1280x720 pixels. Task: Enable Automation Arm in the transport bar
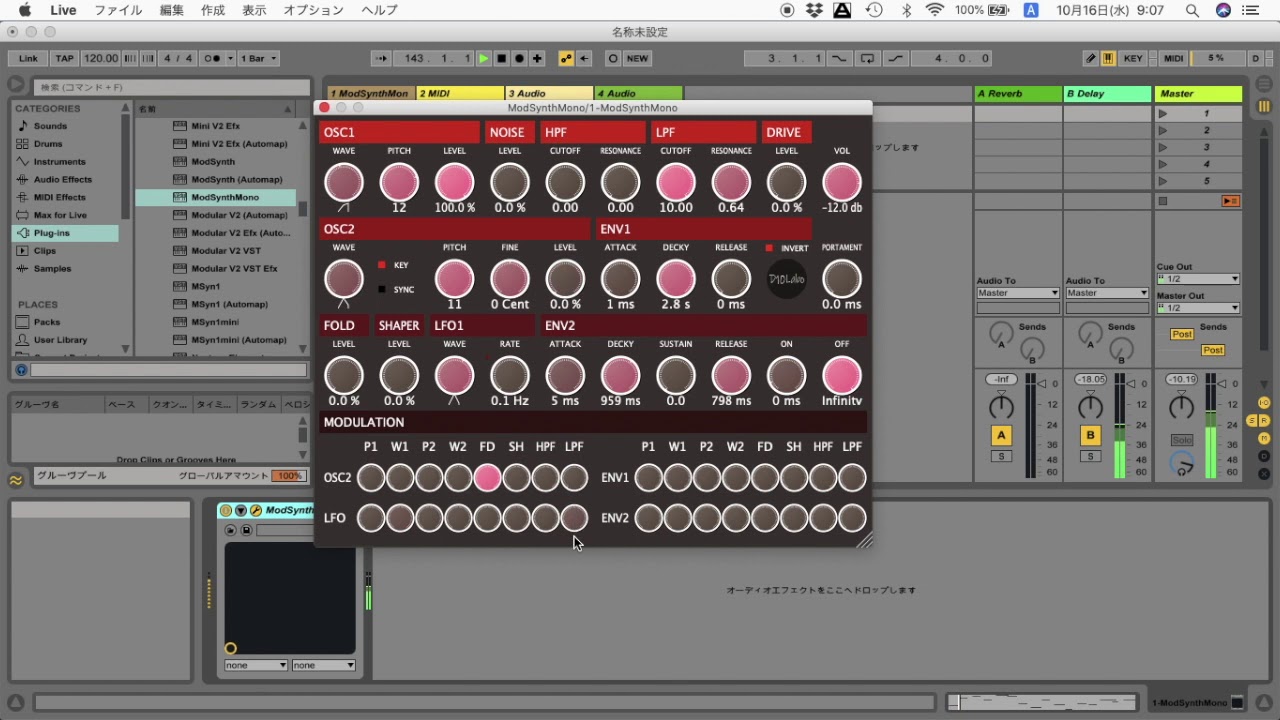click(x=566, y=58)
